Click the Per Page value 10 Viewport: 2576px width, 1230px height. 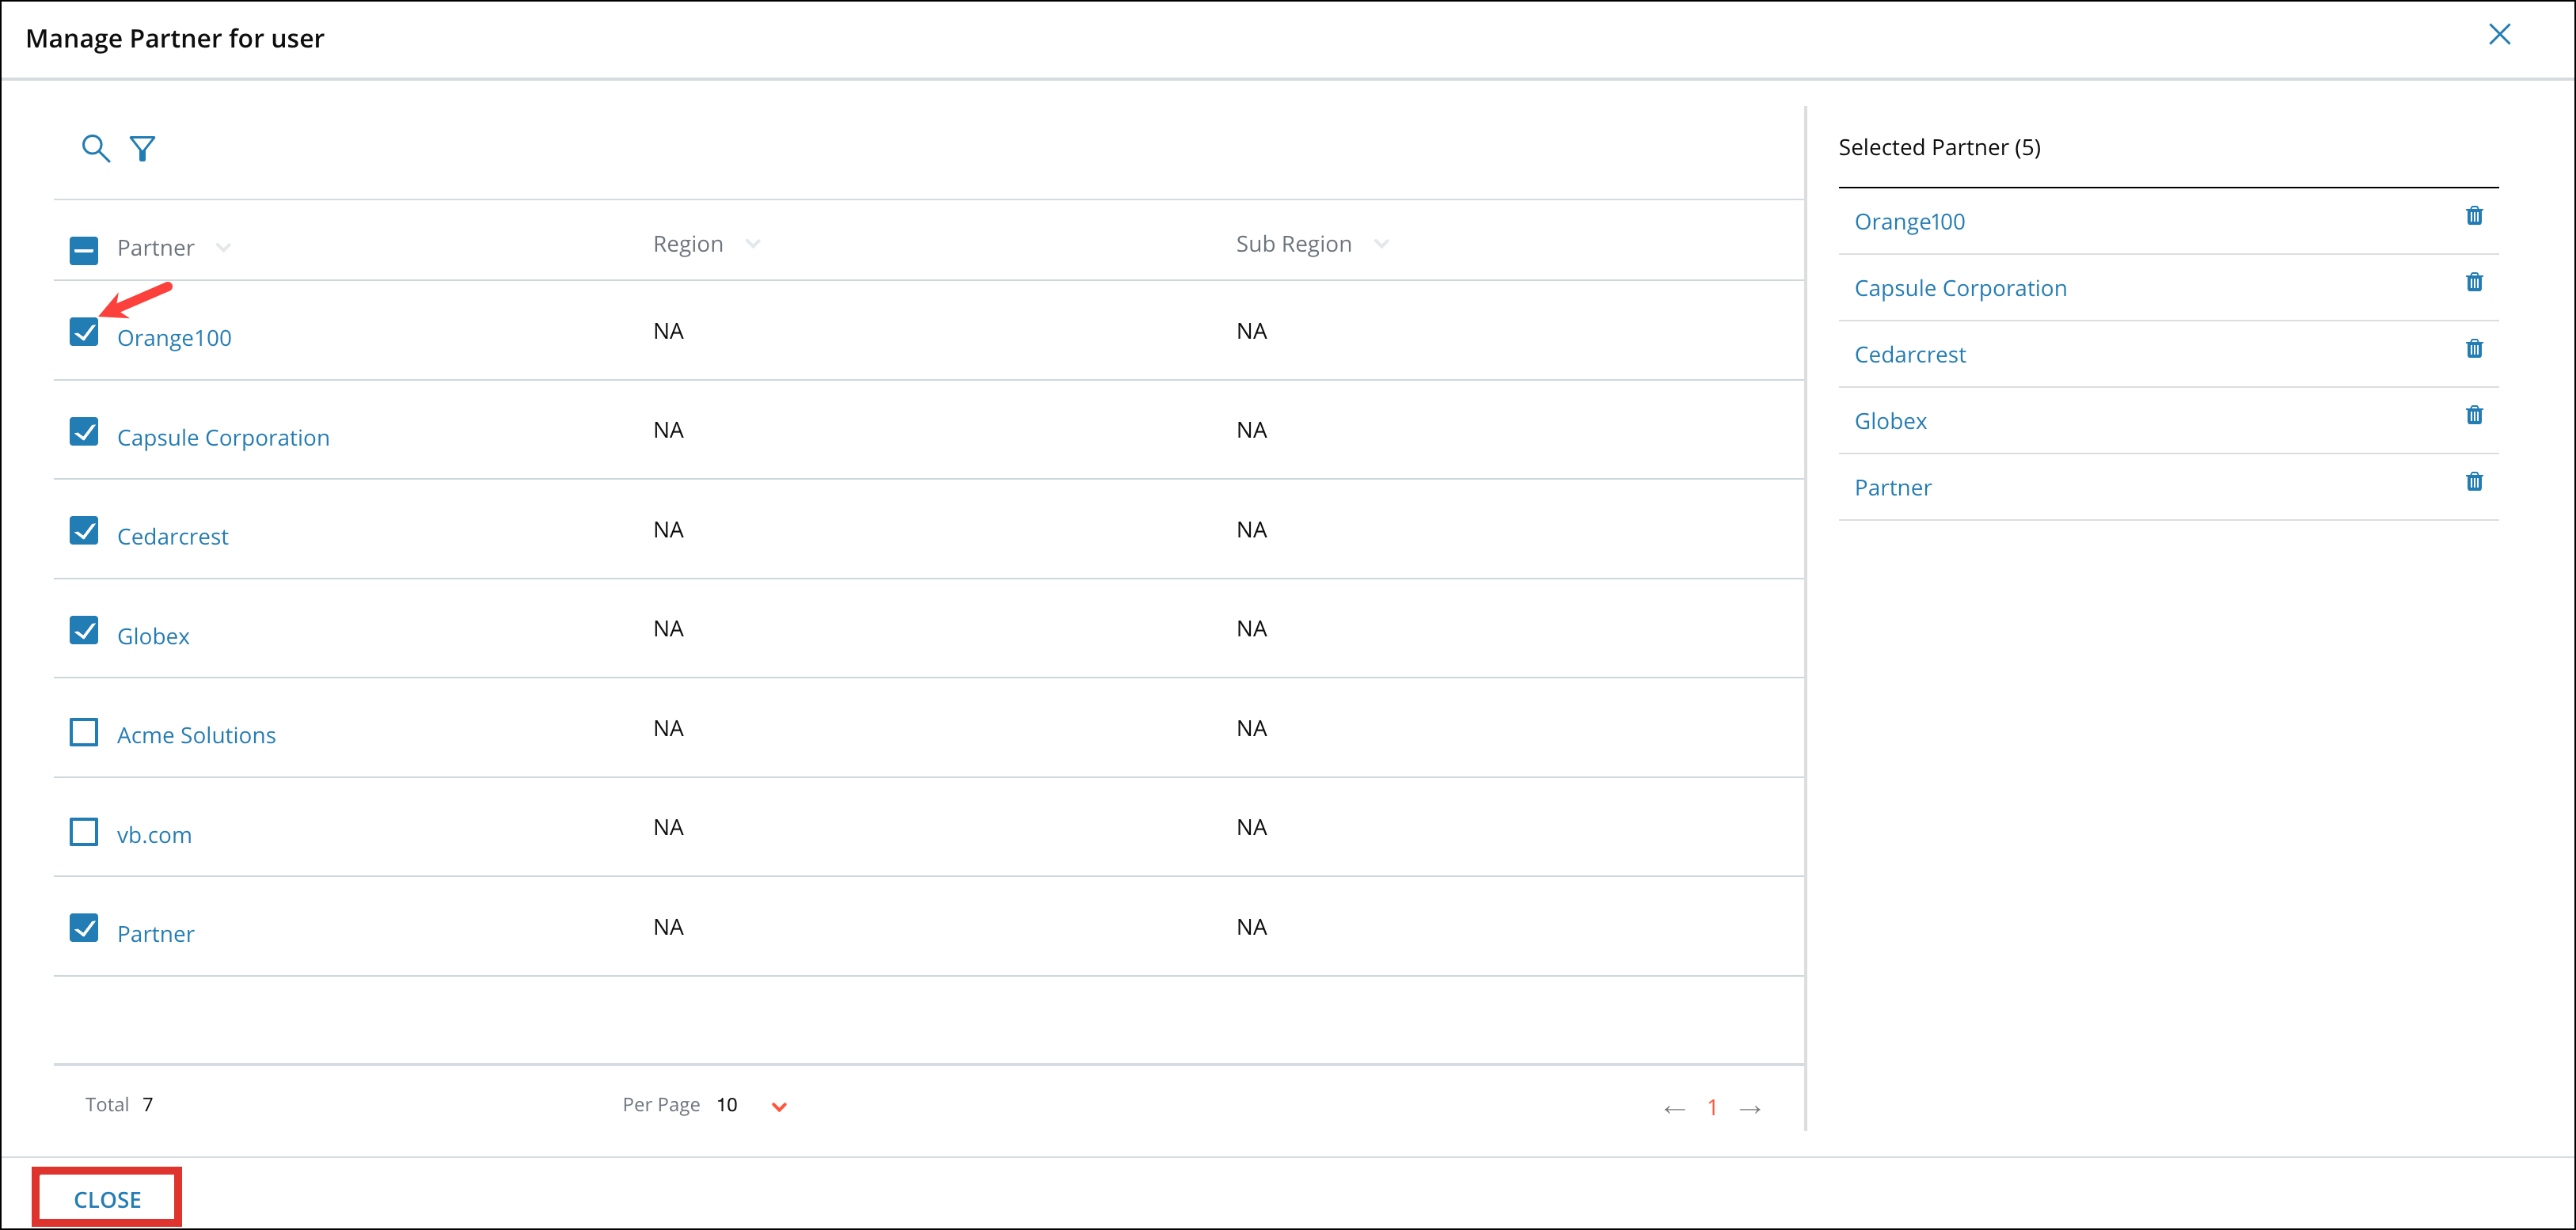[x=727, y=1105]
